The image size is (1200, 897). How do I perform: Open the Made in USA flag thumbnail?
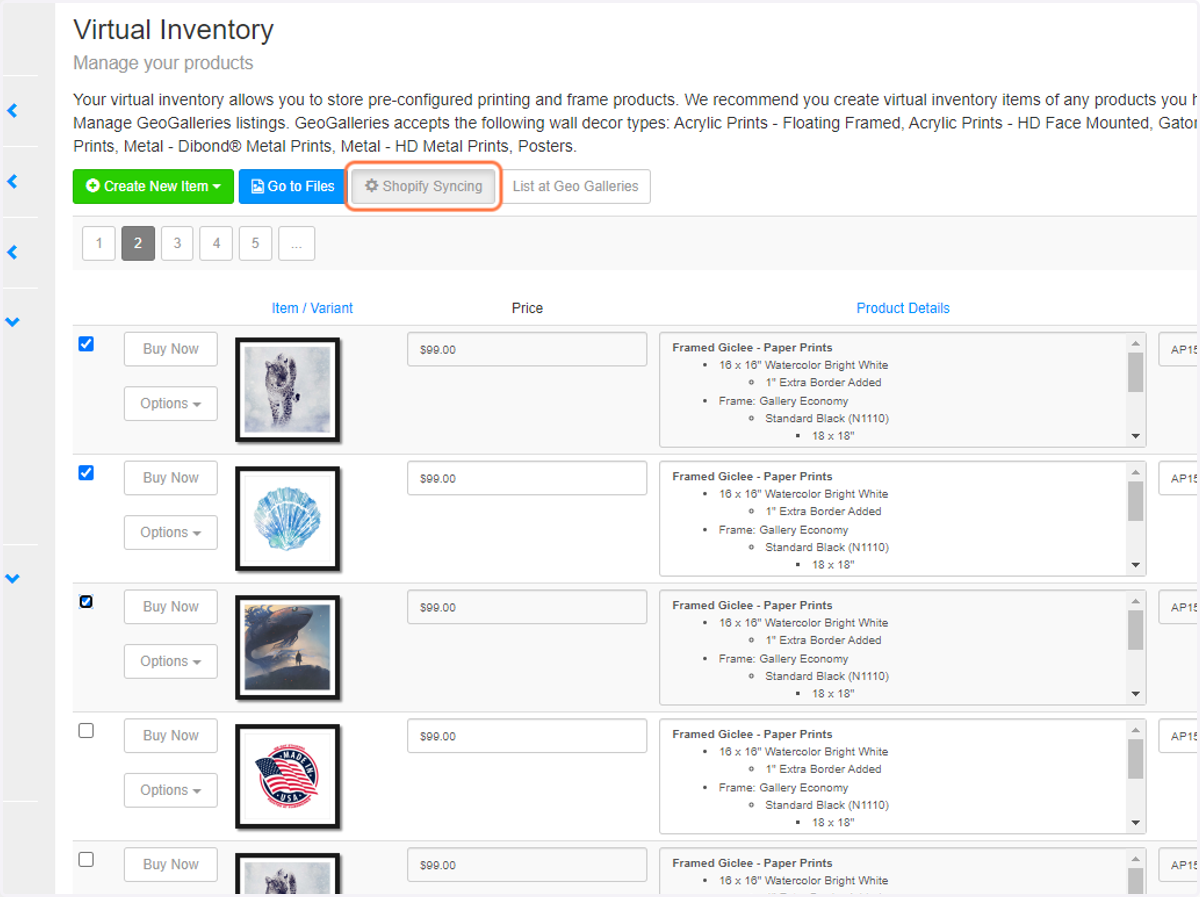pos(288,777)
